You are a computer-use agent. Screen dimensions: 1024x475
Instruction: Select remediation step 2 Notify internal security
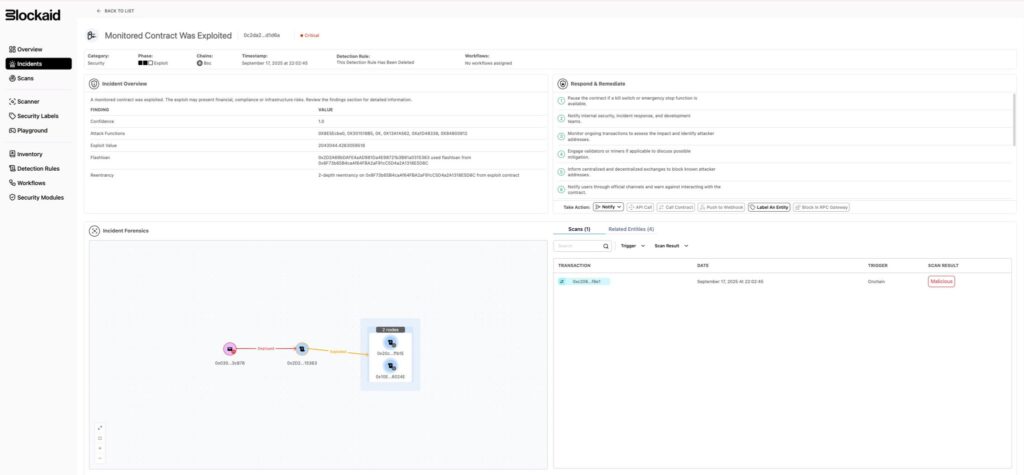[x=783, y=118]
